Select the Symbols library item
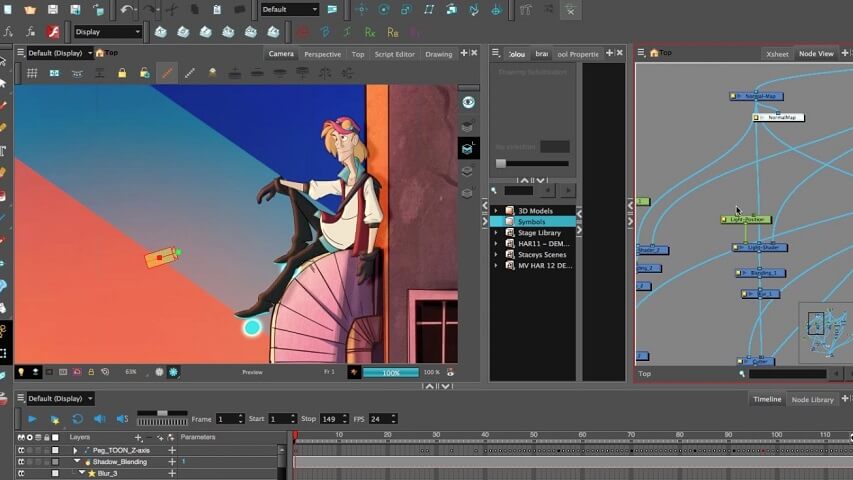Image resolution: width=853 pixels, height=480 pixels. pos(533,221)
